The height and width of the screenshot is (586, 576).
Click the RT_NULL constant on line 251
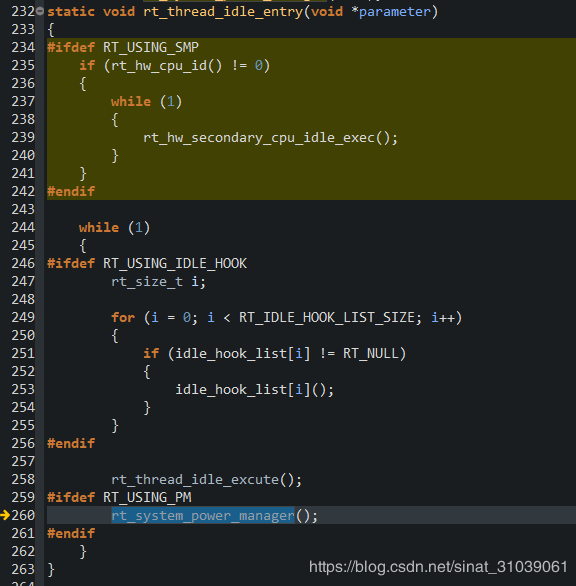point(370,354)
